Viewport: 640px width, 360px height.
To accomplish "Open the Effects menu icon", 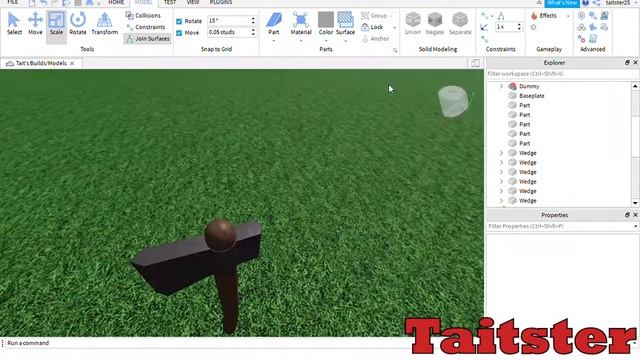I will 534,16.
